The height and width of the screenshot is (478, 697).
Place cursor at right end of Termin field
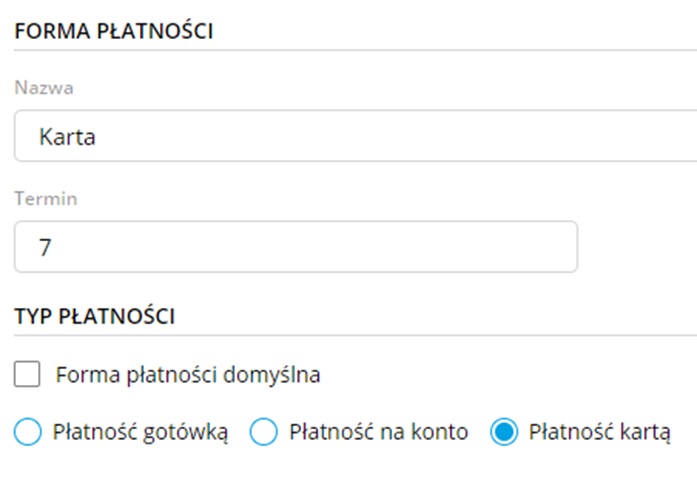point(560,247)
